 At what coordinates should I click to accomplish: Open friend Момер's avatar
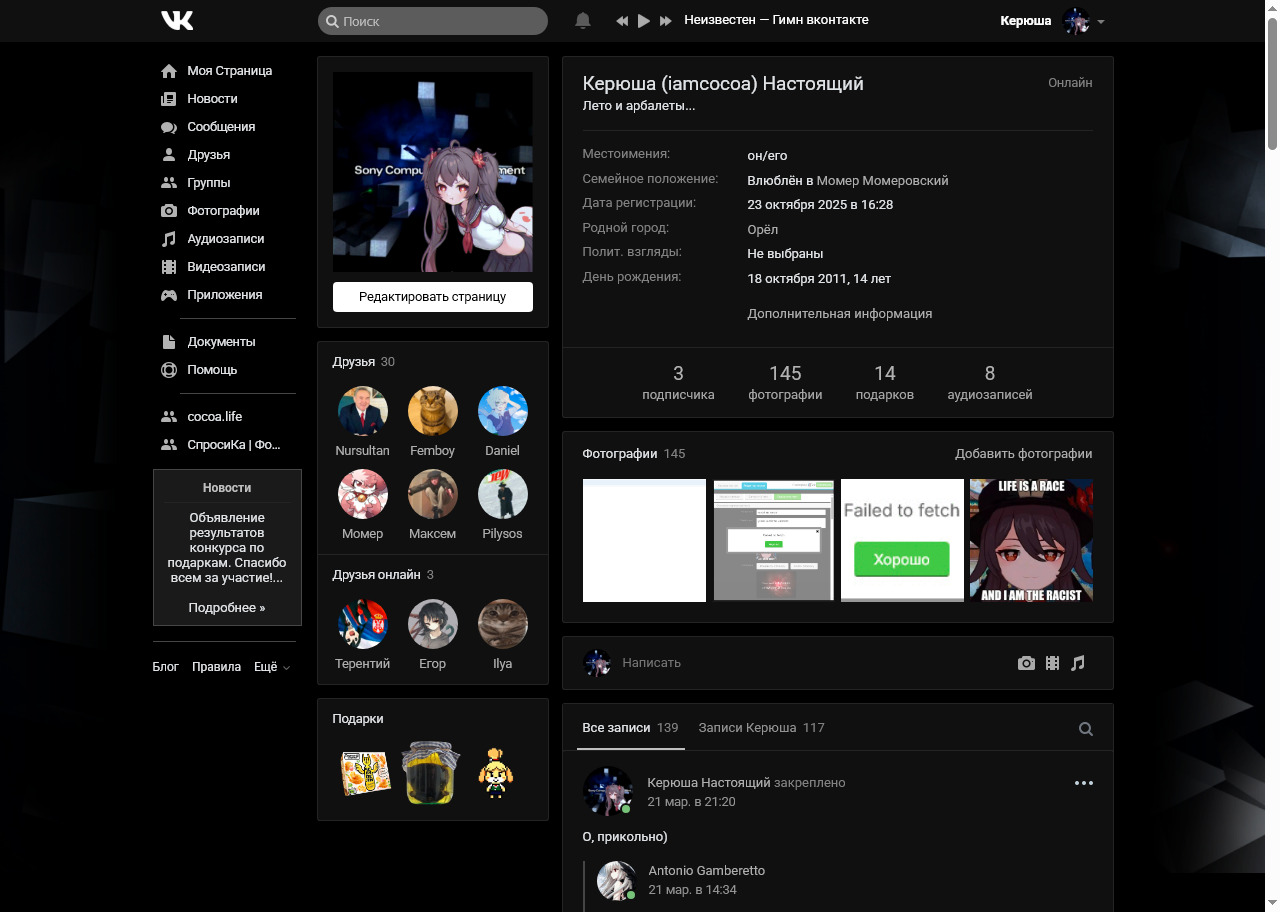click(363, 494)
